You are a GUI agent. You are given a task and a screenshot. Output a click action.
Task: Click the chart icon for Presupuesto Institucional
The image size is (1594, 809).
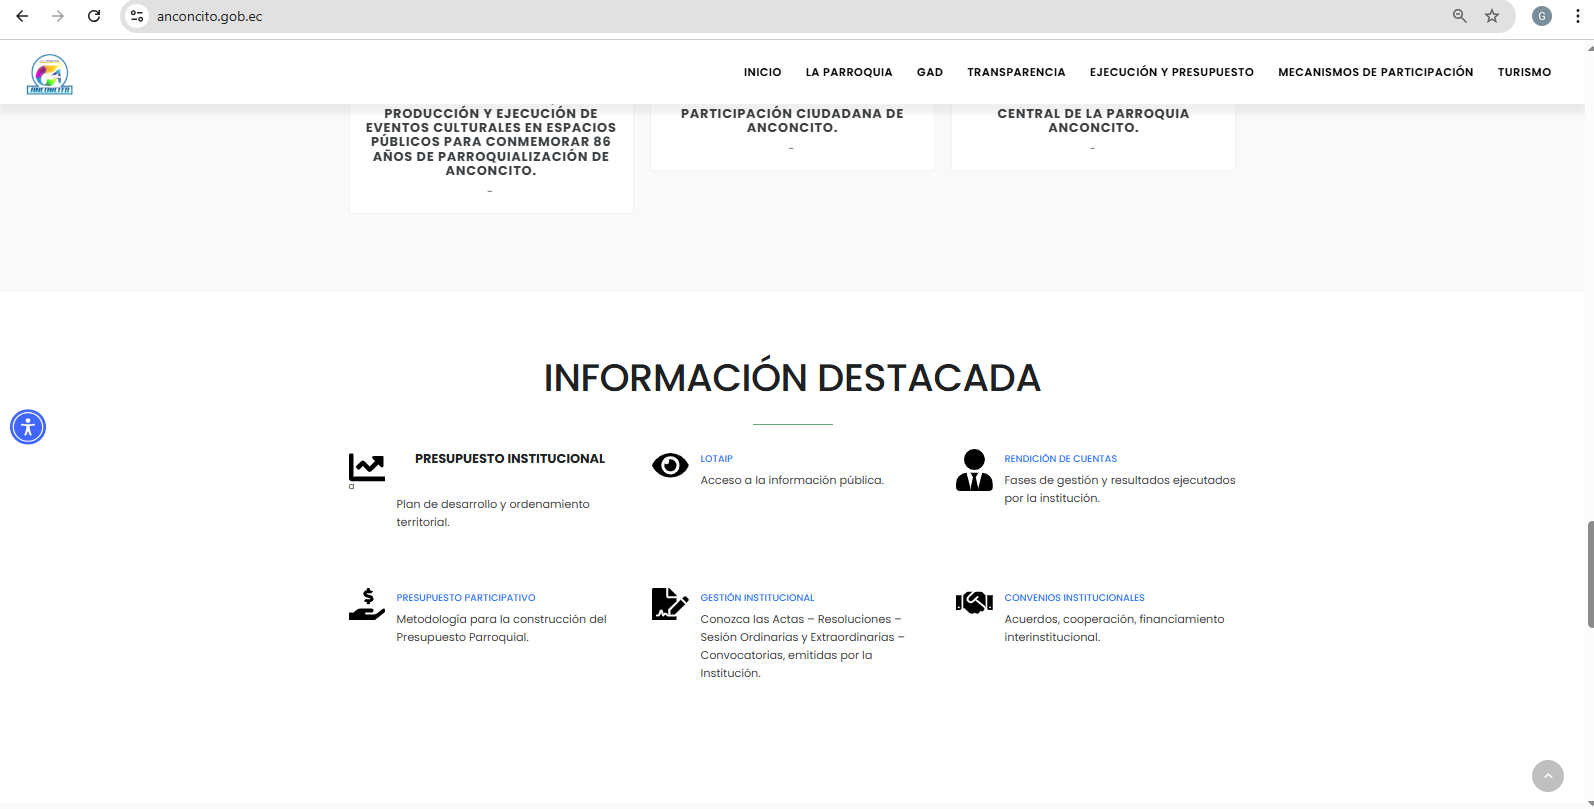pos(366,467)
